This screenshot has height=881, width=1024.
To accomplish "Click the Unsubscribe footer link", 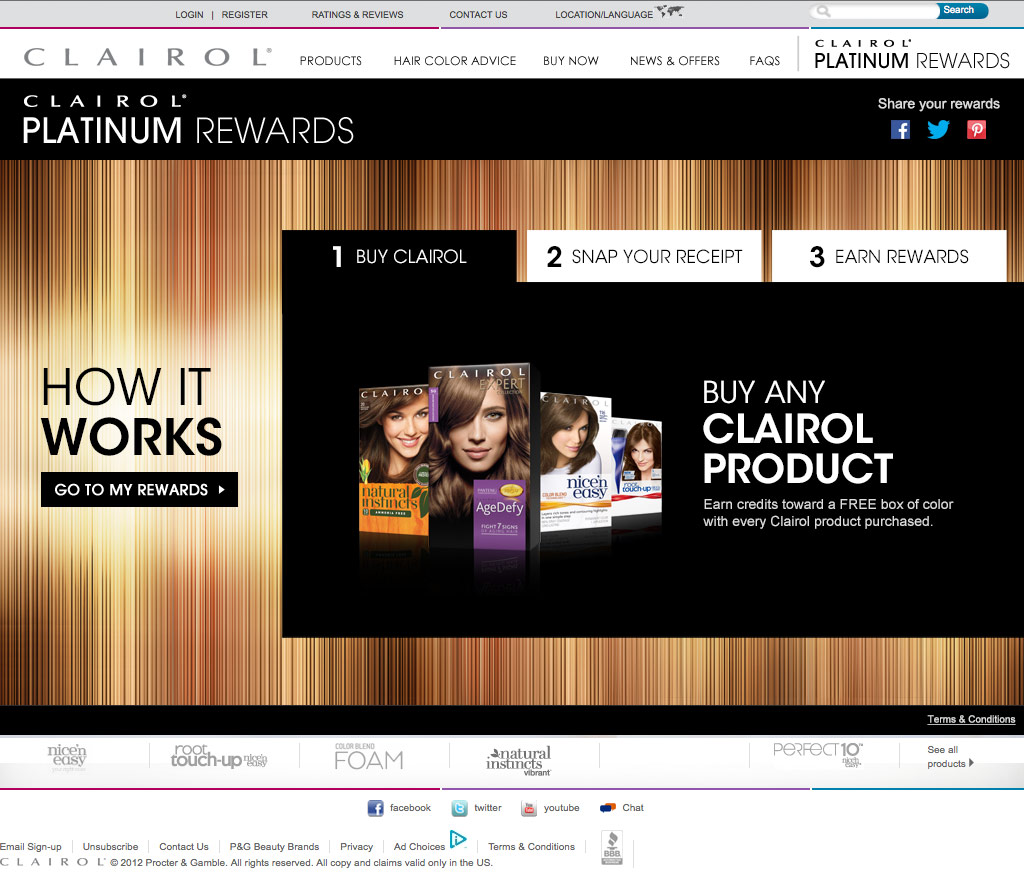I will [x=110, y=846].
